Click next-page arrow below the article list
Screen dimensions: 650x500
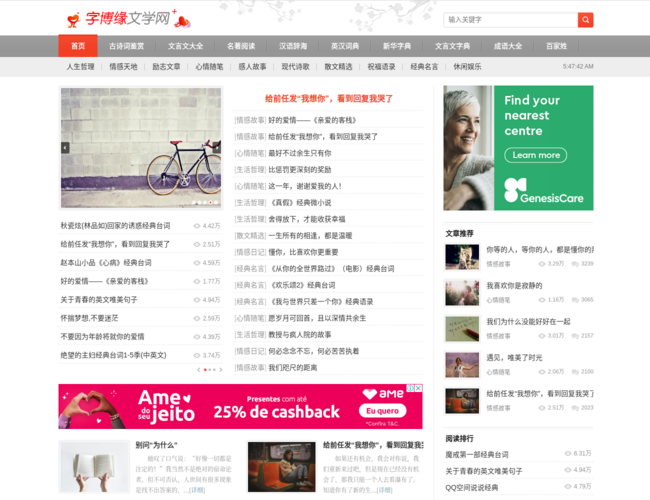tap(221, 370)
